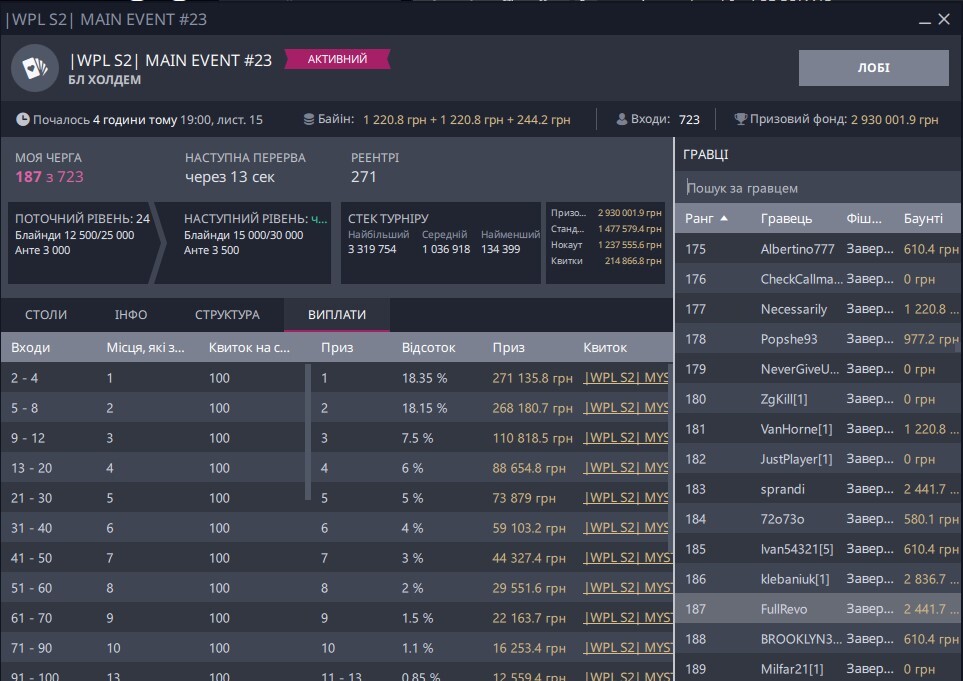Open the ІНФО tab

point(131,315)
